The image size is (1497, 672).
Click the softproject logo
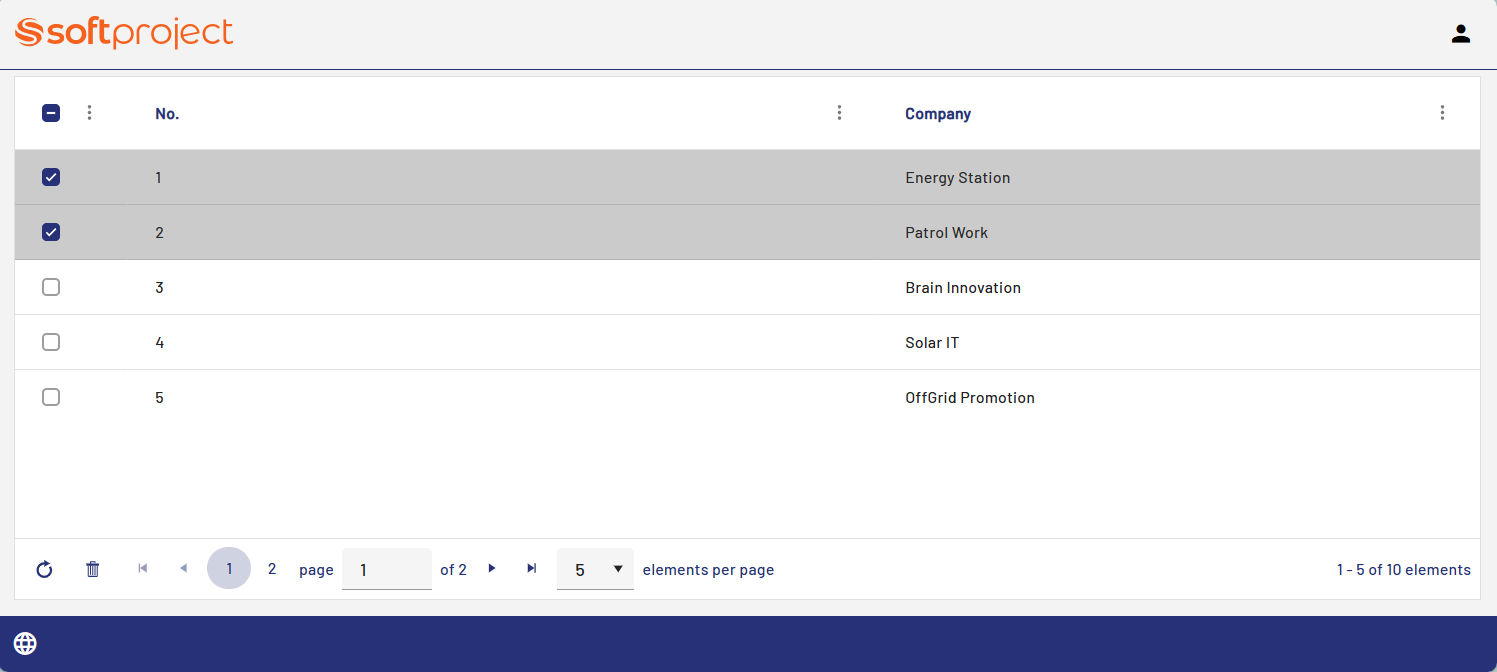click(125, 33)
